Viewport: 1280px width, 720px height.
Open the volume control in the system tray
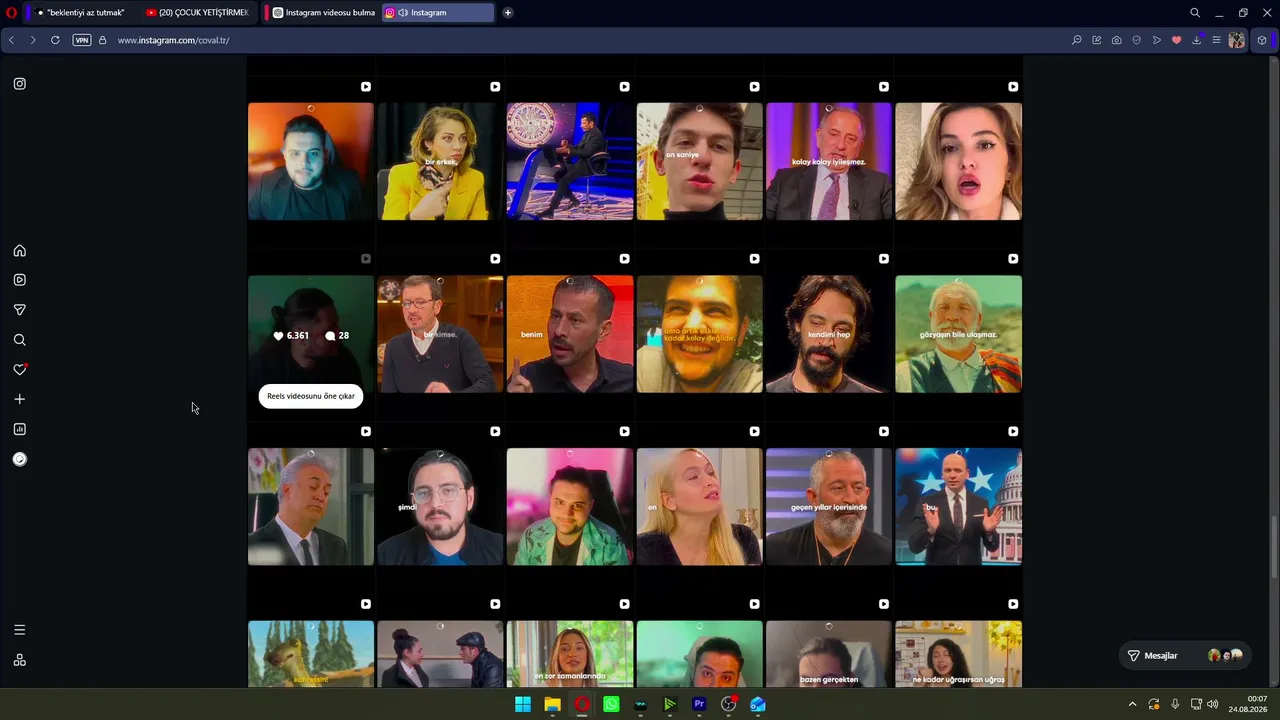pyautogui.click(x=1213, y=705)
